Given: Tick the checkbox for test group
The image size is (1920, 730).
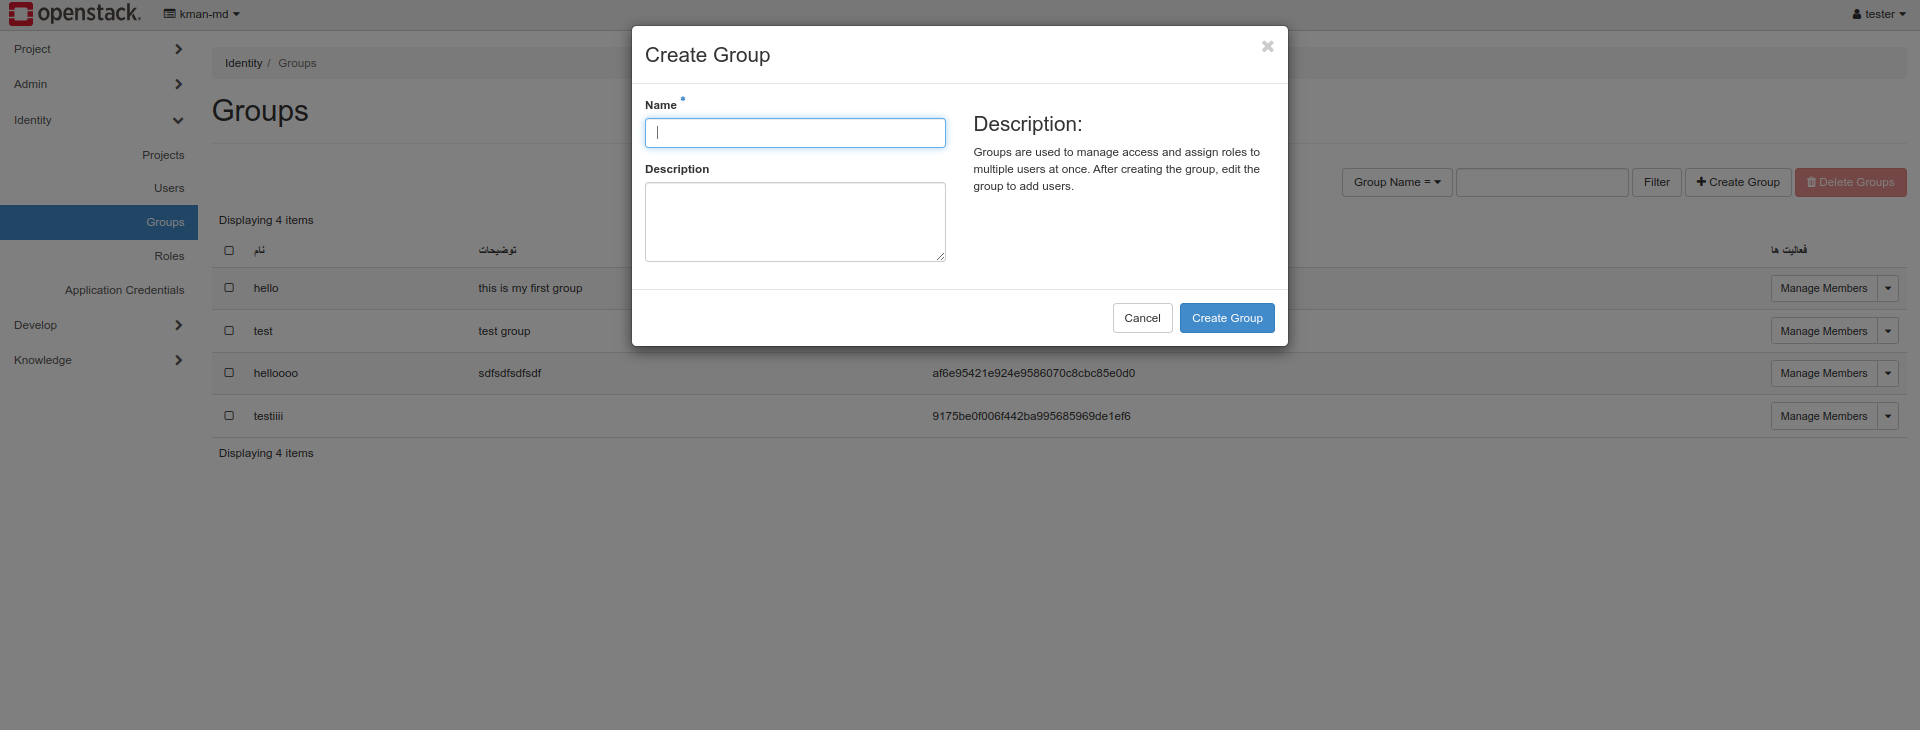Looking at the screenshot, I should [x=229, y=331].
